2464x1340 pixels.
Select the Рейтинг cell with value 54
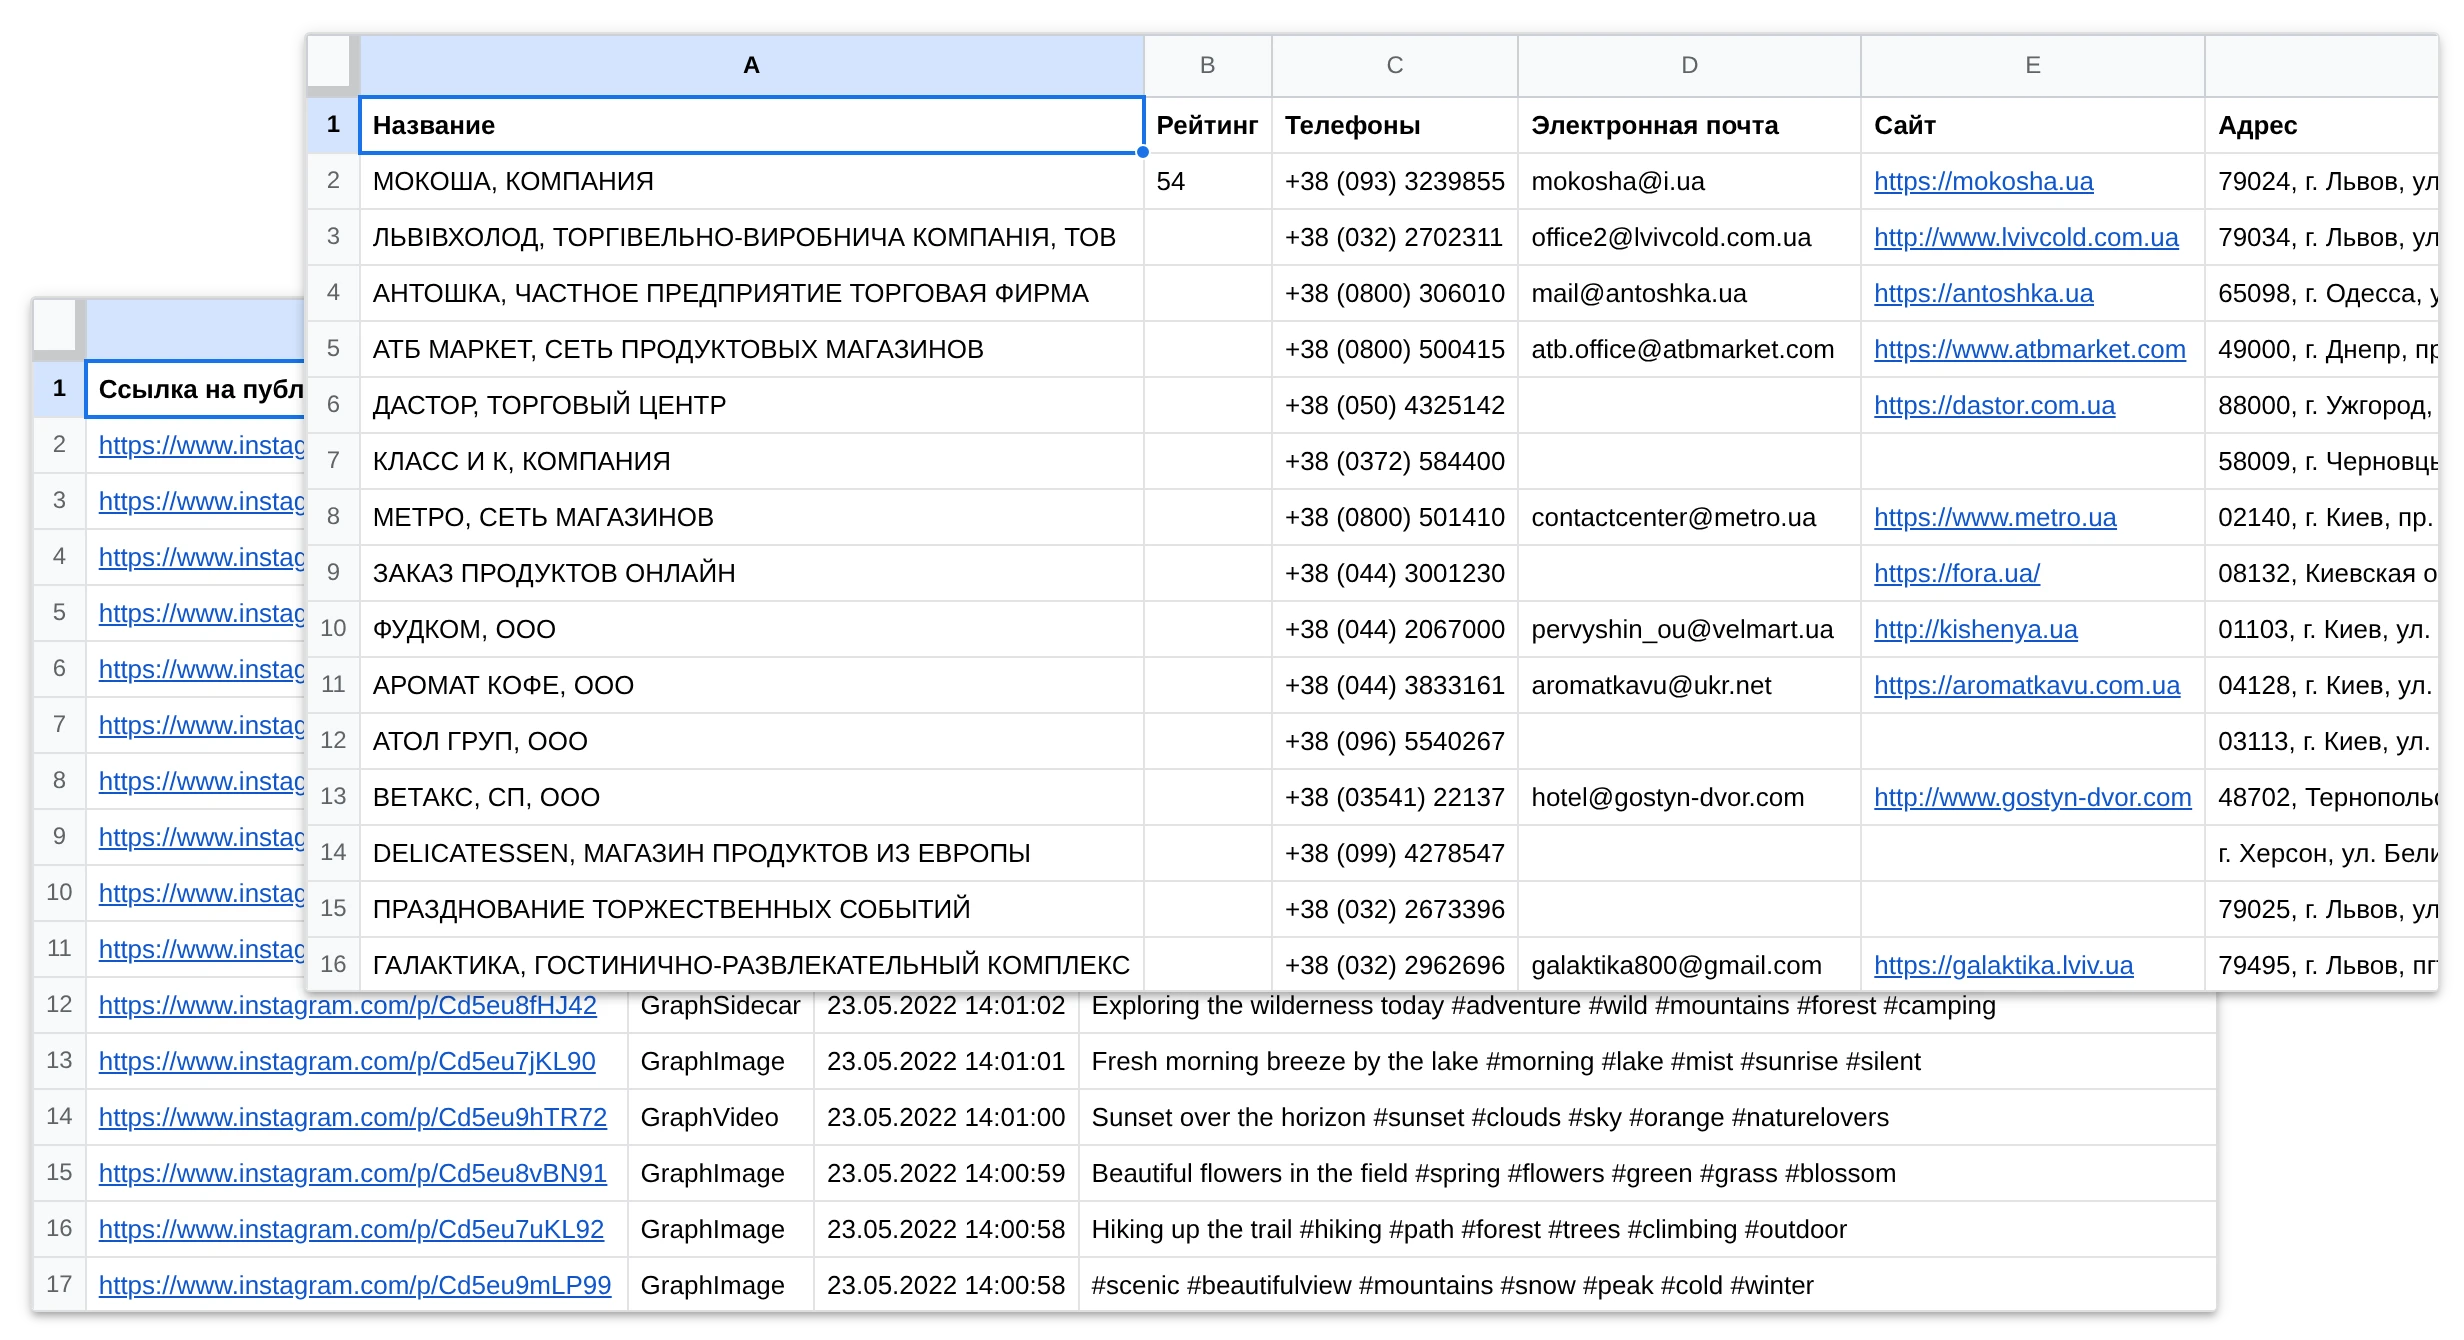tap(1207, 181)
